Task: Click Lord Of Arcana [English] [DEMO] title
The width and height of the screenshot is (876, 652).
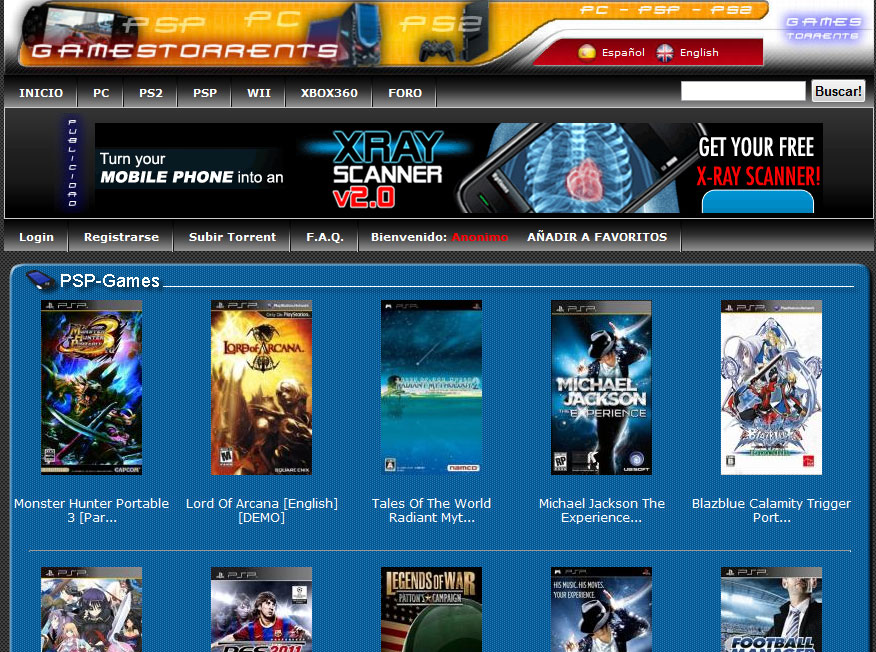Action: pyautogui.click(x=261, y=510)
